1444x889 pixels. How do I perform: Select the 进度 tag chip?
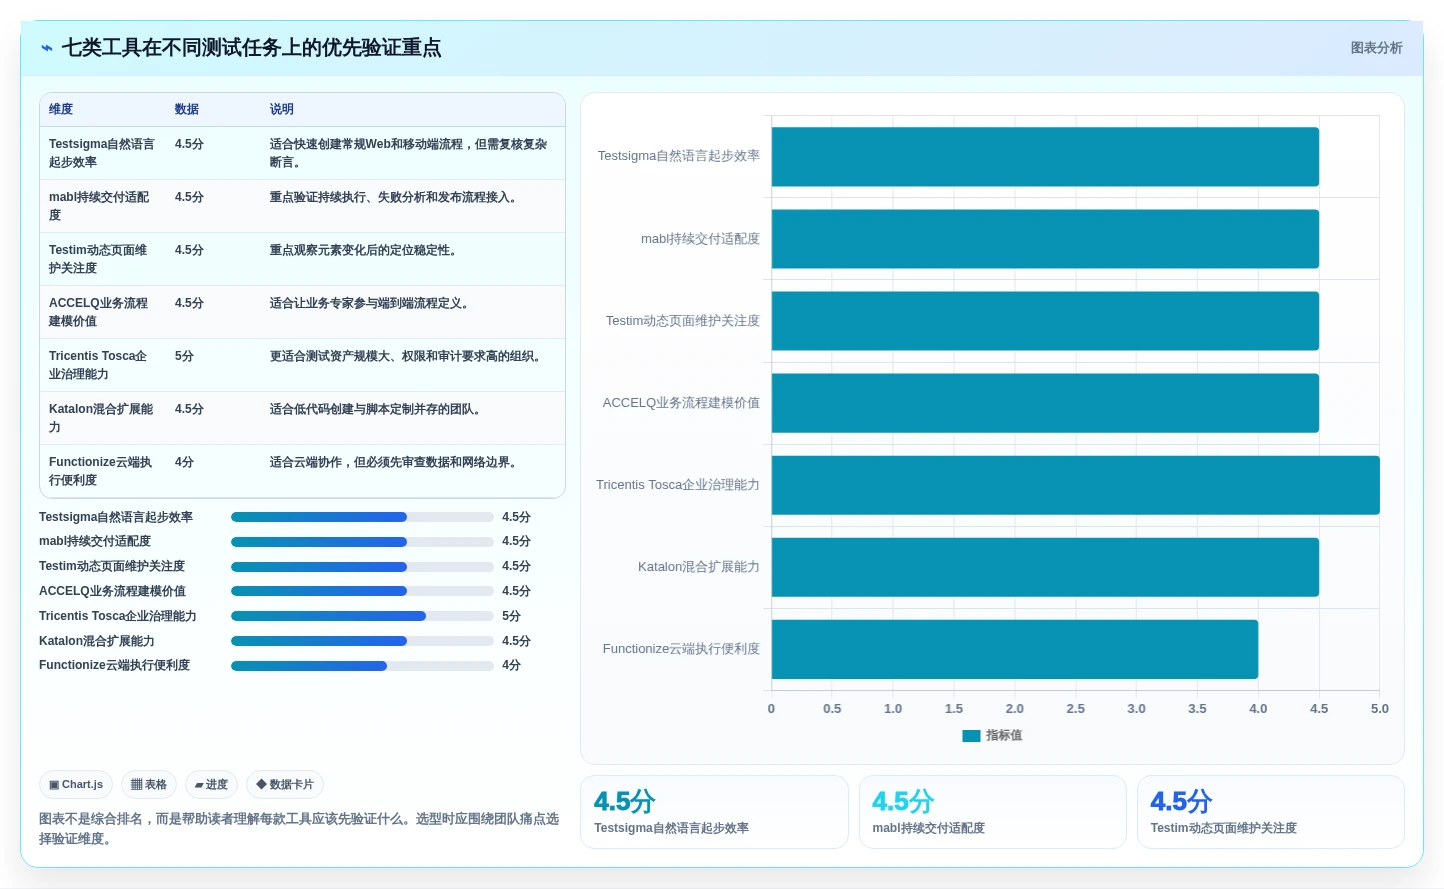coord(211,785)
